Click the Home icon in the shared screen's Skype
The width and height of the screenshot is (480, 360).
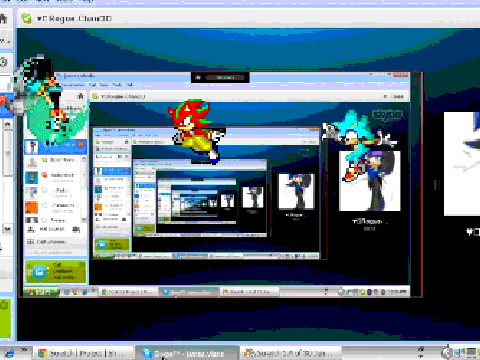click(80, 96)
